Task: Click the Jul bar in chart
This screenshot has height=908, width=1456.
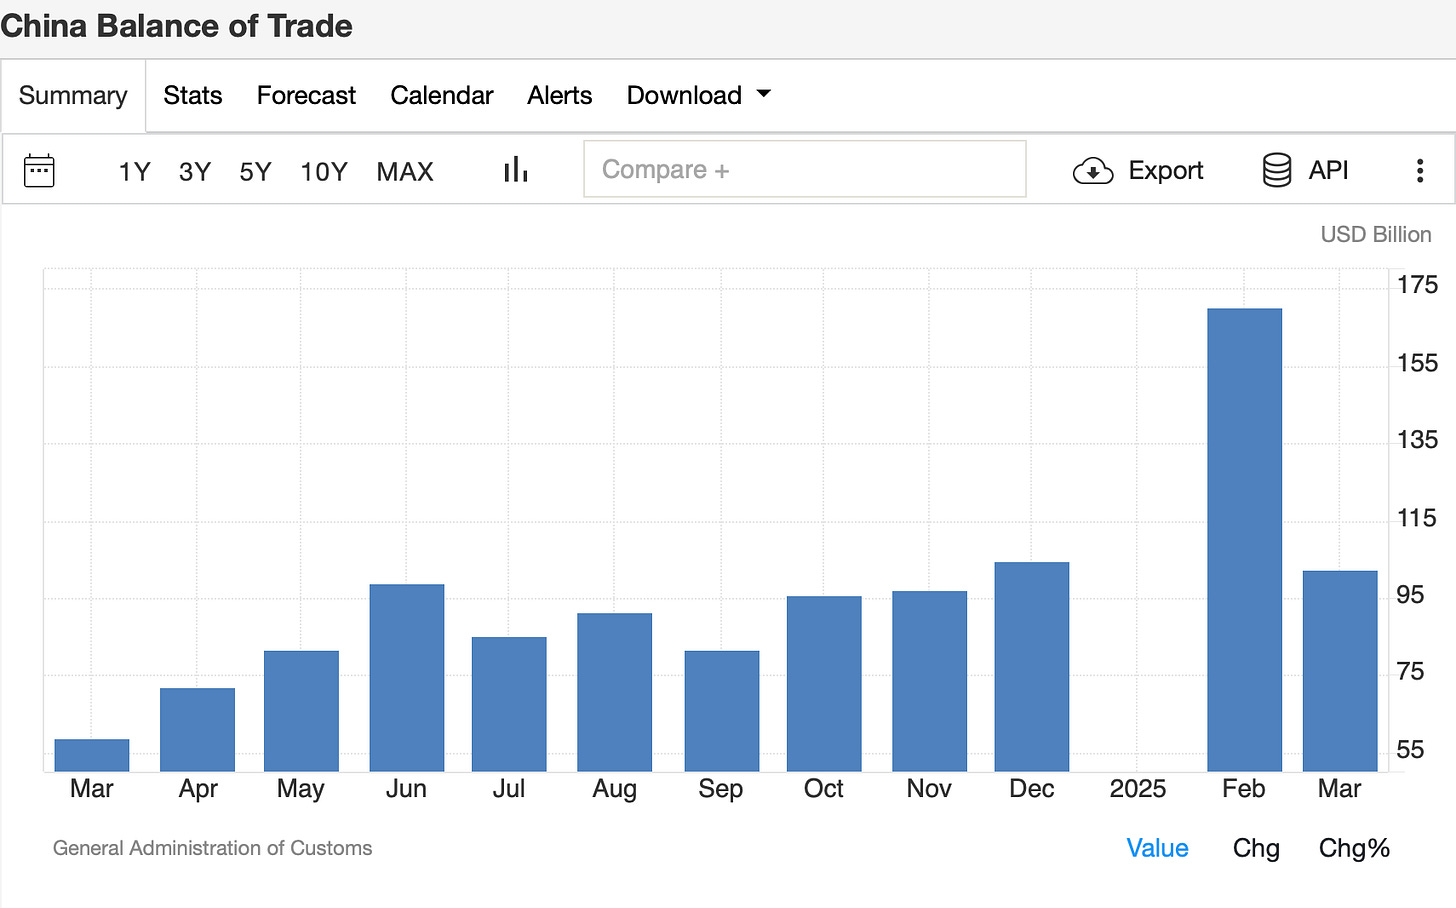Action: click(x=509, y=704)
